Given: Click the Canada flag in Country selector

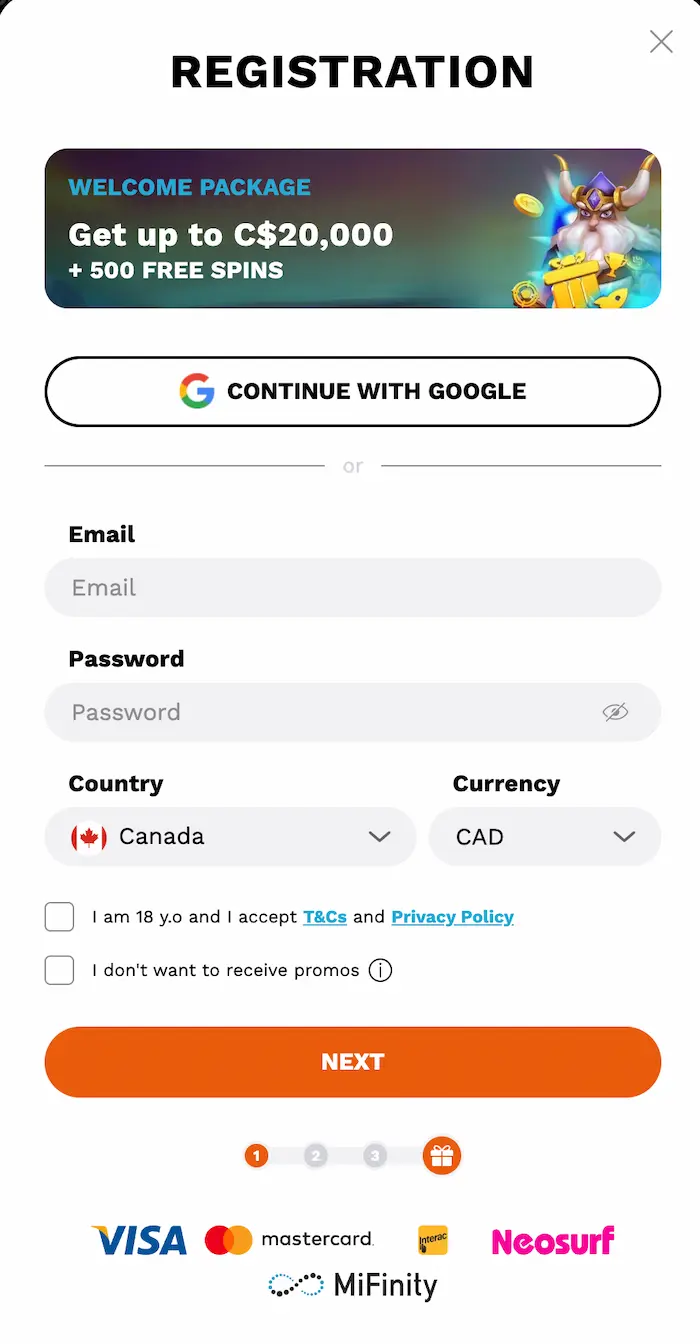Looking at the screenshot, I should coord(89,836).
